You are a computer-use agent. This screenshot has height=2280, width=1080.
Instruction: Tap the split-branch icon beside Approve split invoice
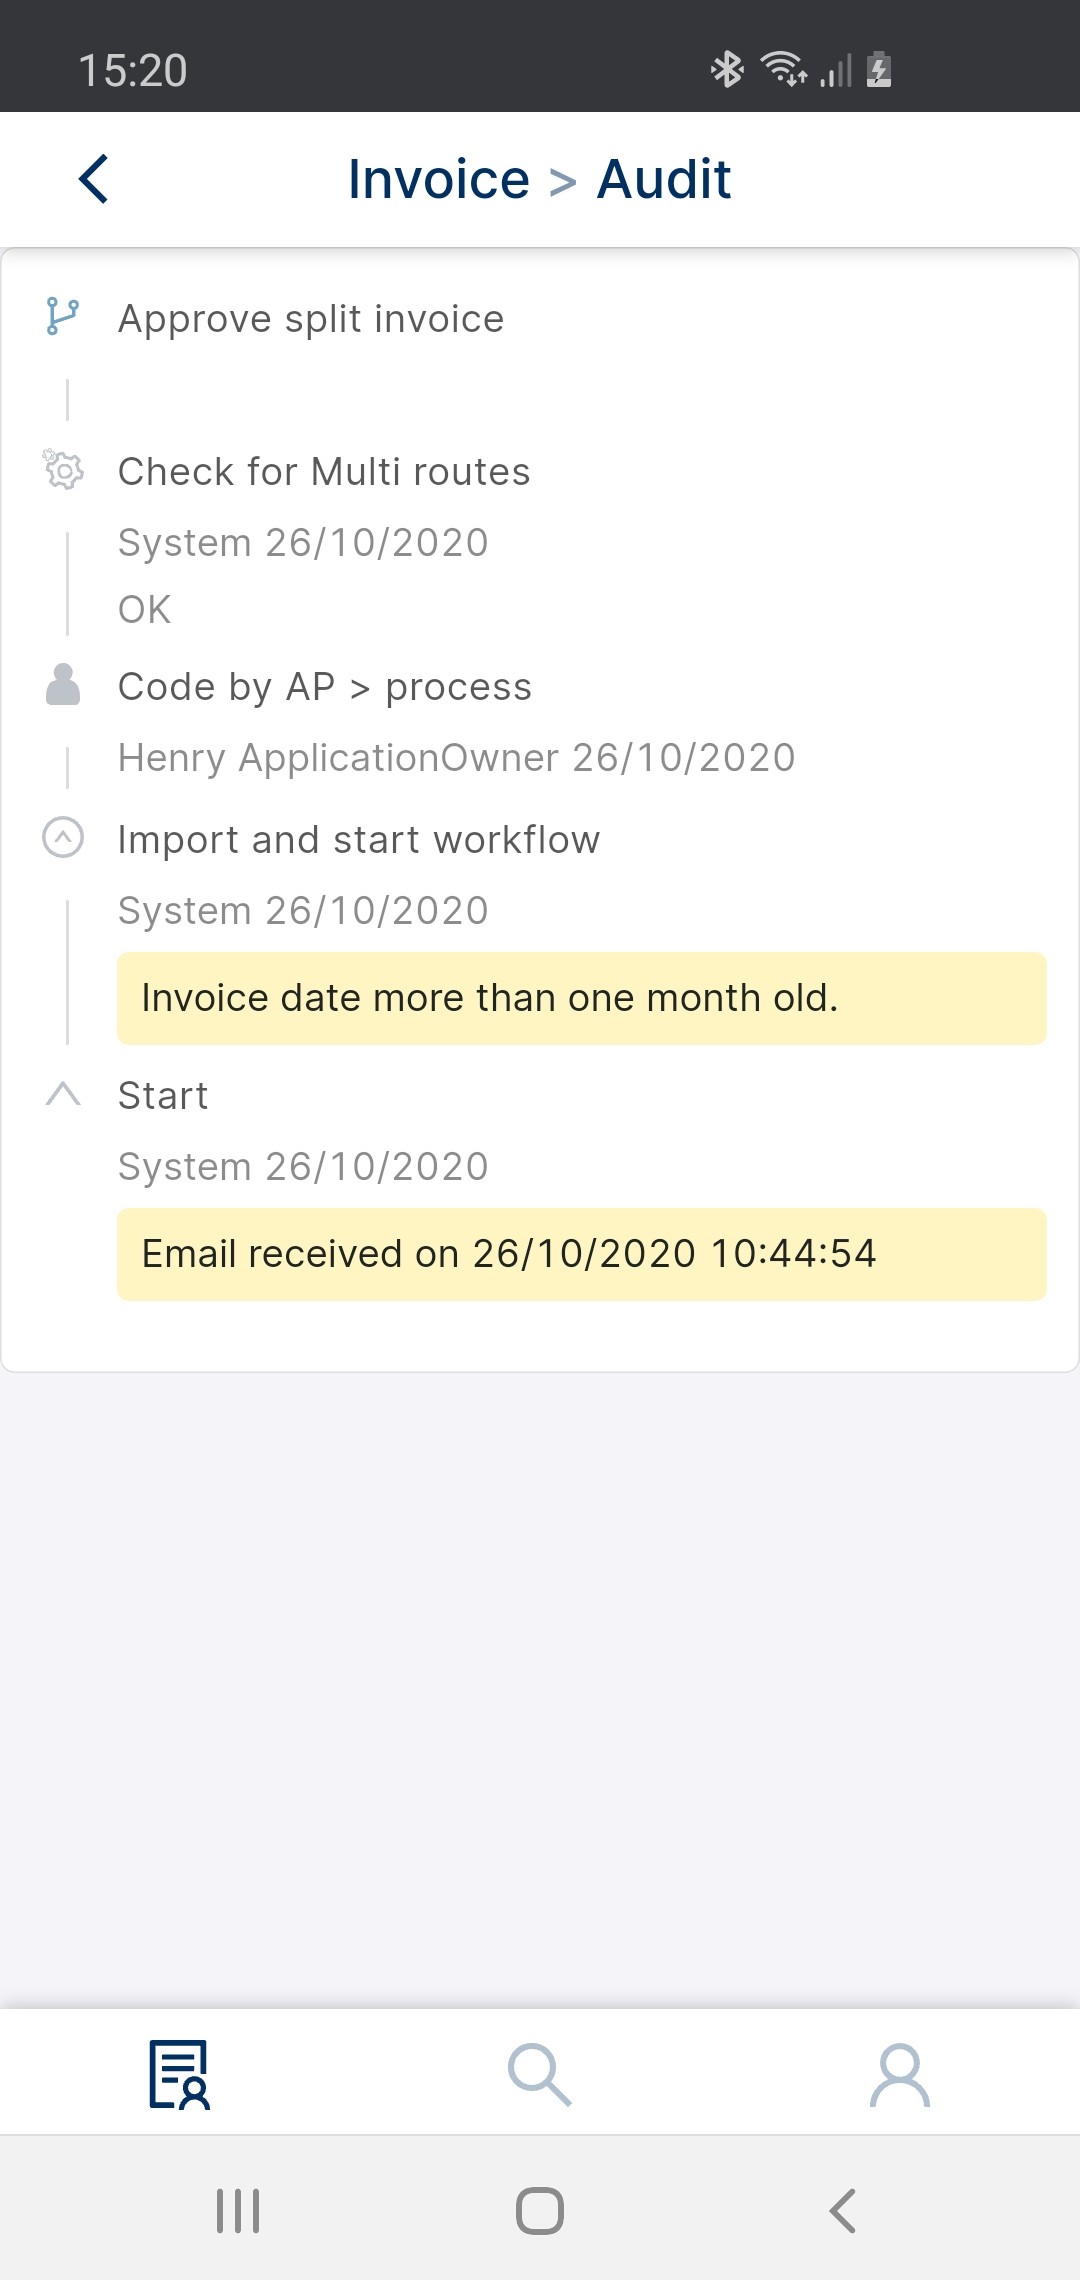63,317
